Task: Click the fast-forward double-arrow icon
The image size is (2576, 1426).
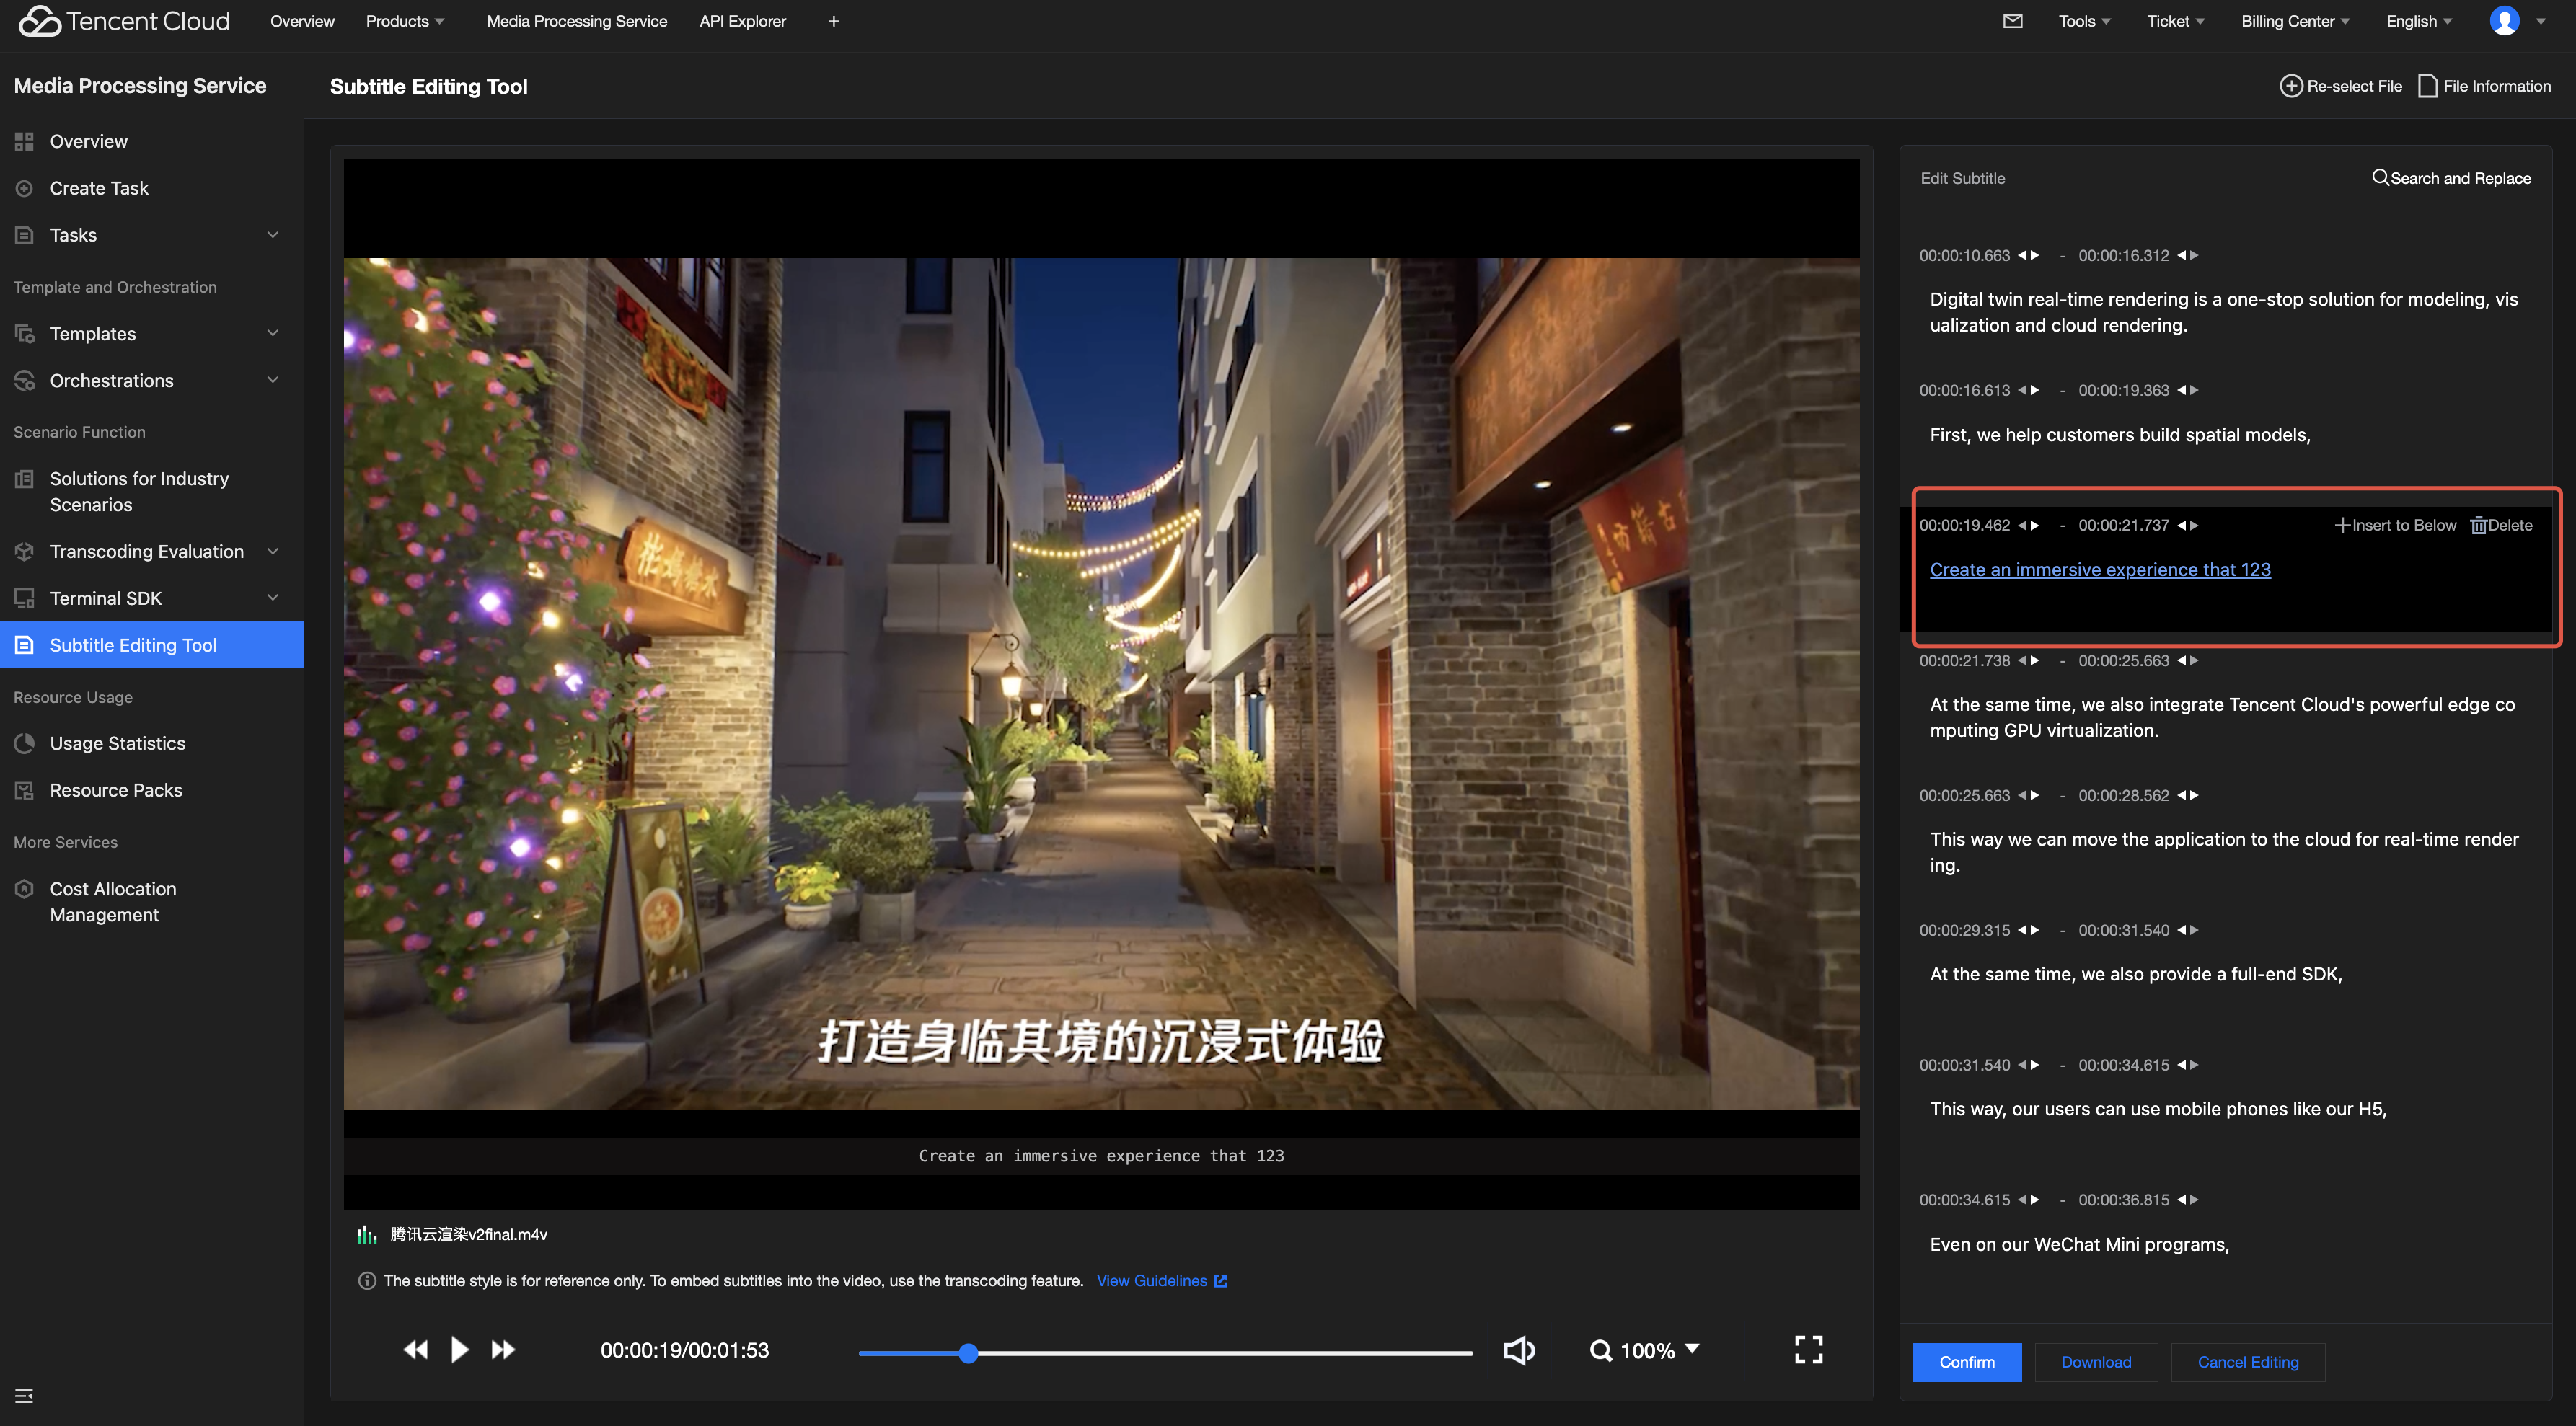Action: coord(503,1350)
